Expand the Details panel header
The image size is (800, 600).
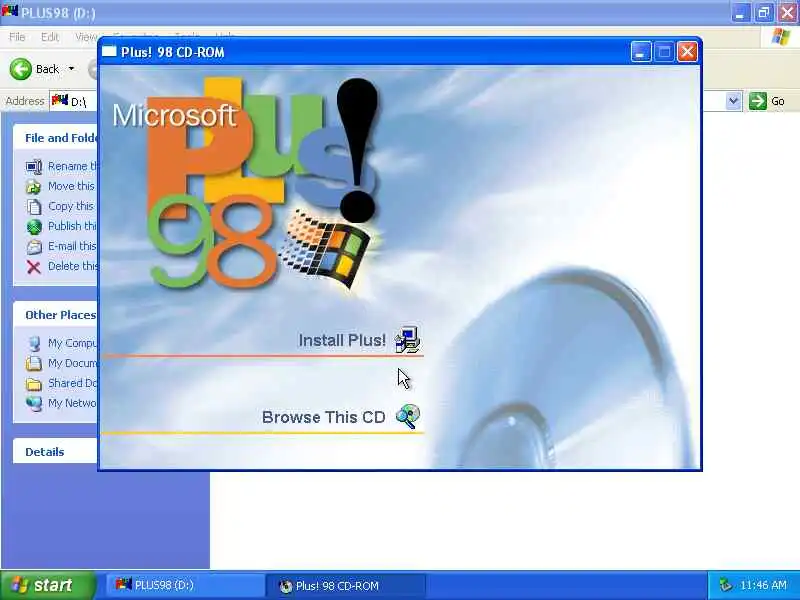pyautogui.click(x=55, y=452)
